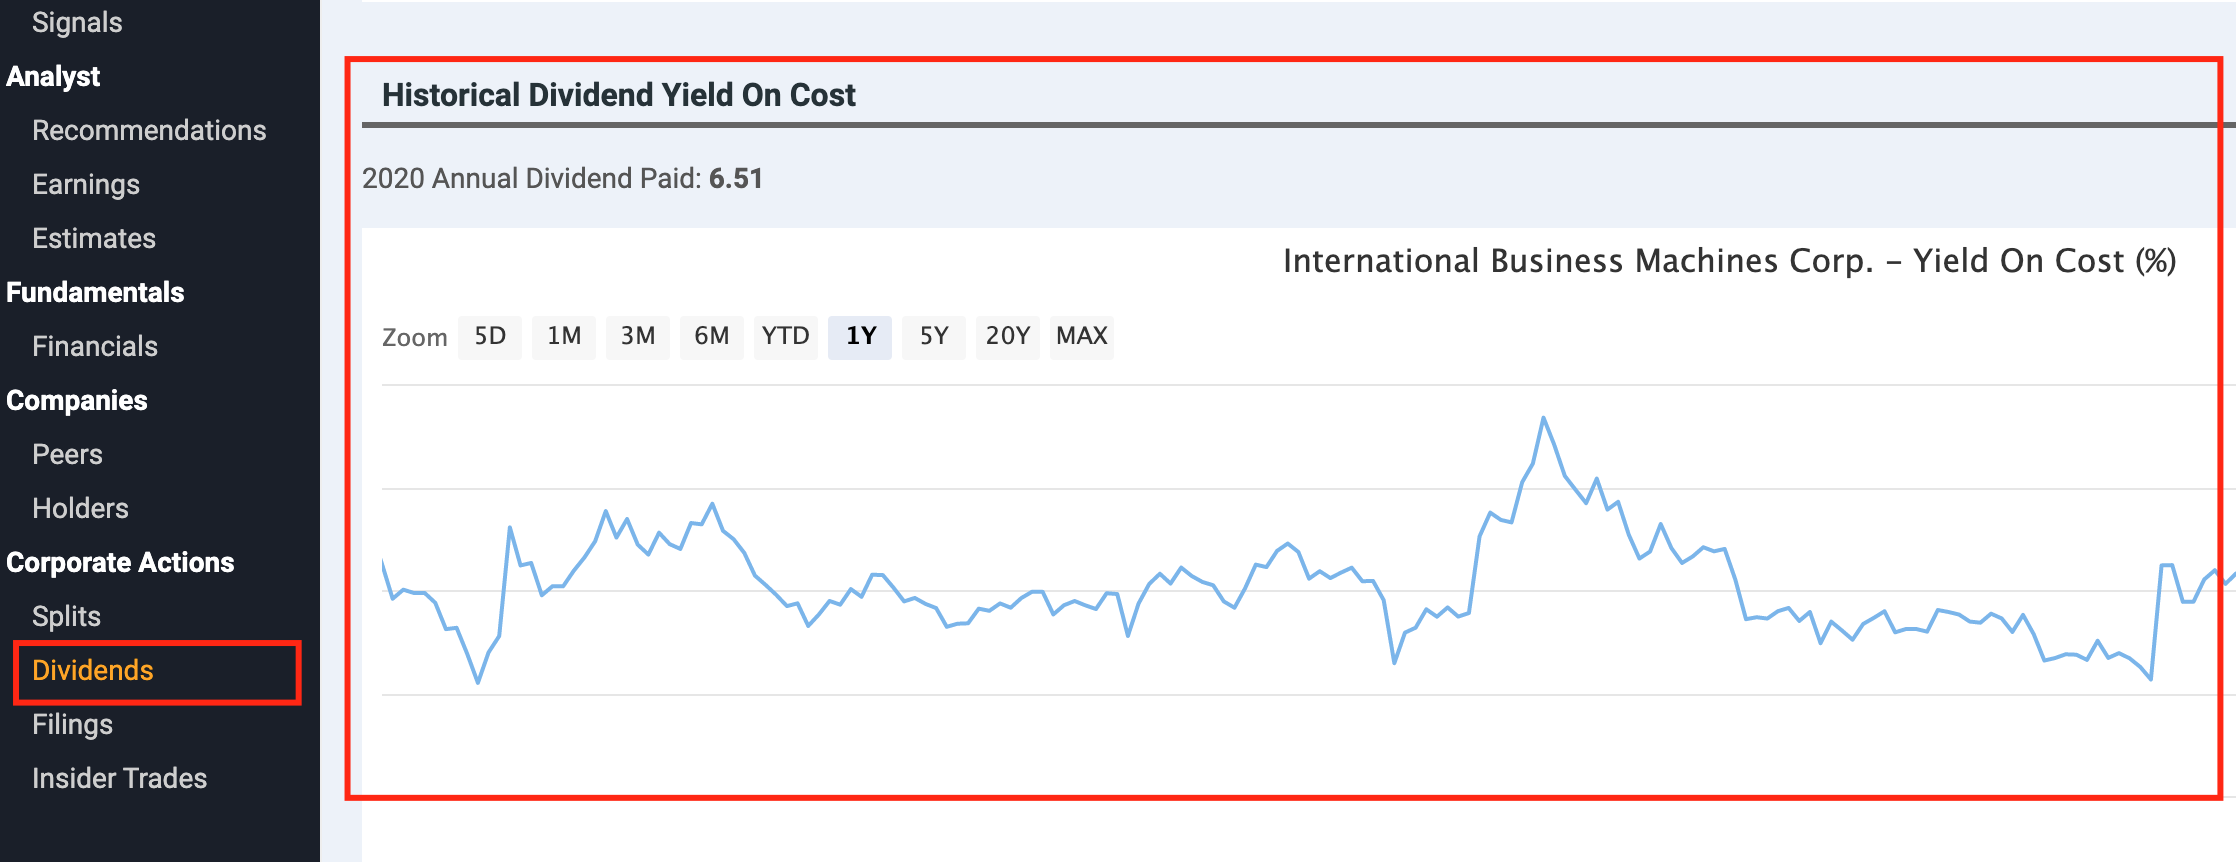This screenshot has height=862, width=2236.
Task: Open Signals in the sidebar
Action: [x=77, y=22]
